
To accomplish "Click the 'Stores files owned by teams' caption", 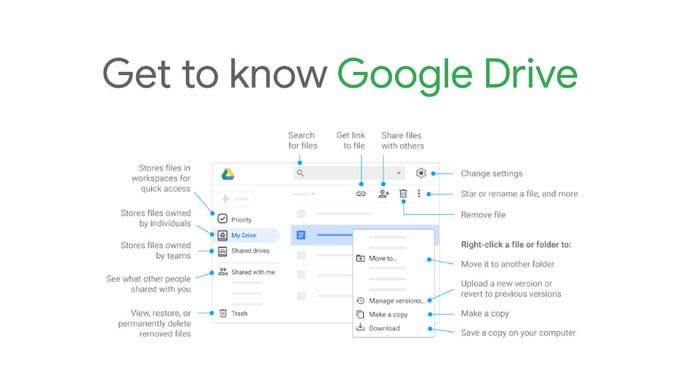I will point(156,251).
